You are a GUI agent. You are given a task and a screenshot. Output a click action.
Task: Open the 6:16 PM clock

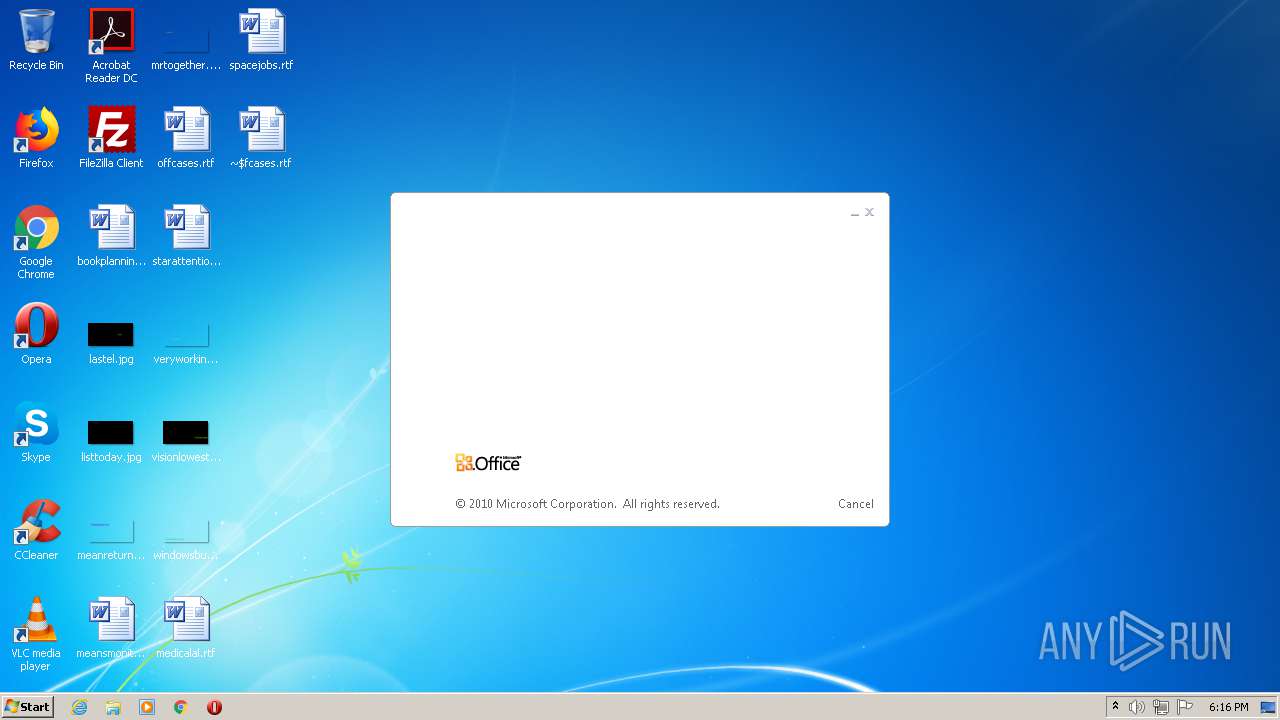click(x=1228, y=707)
